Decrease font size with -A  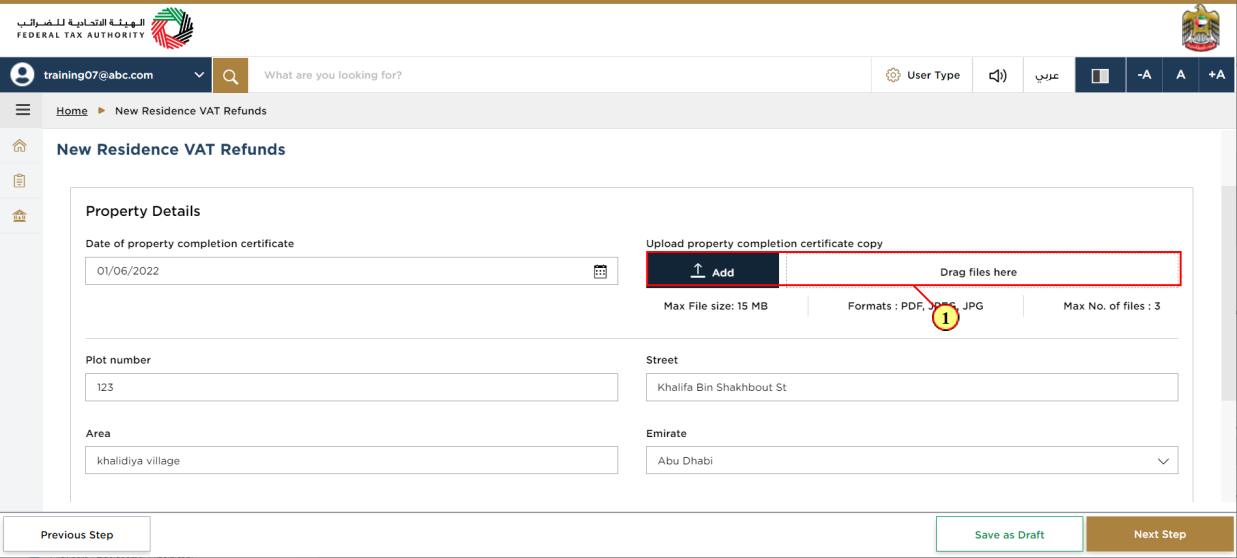pyautogui.click(x=1144, y=75)
